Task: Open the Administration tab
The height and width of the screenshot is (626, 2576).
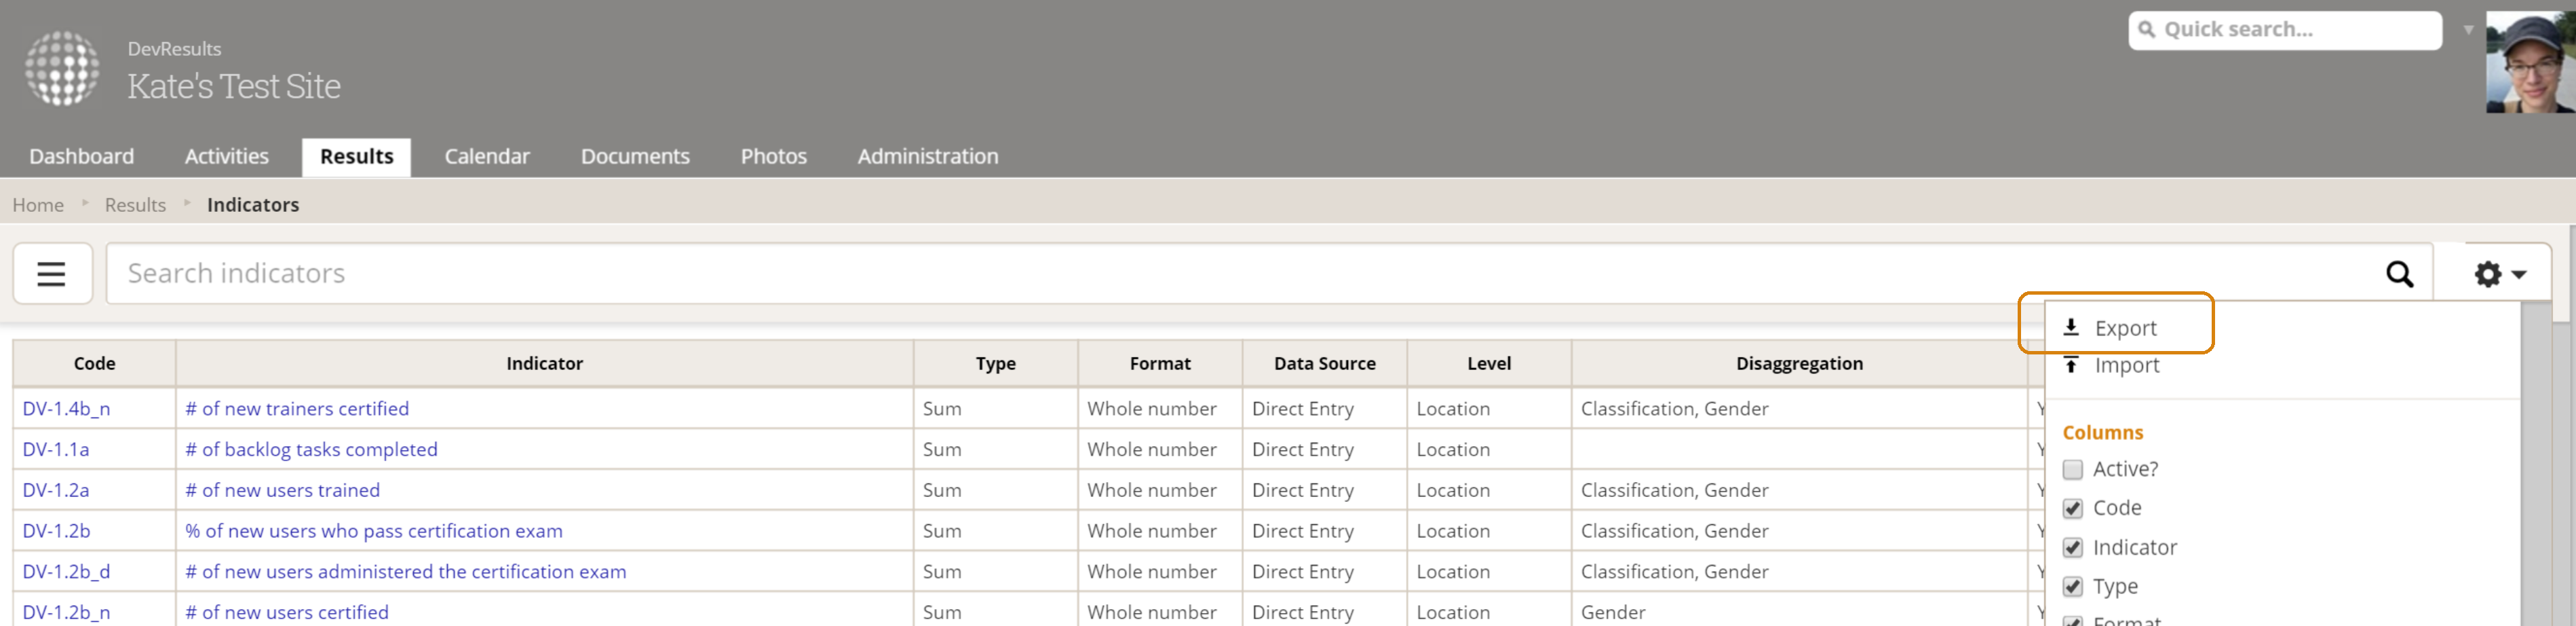Action: [928, 157]
